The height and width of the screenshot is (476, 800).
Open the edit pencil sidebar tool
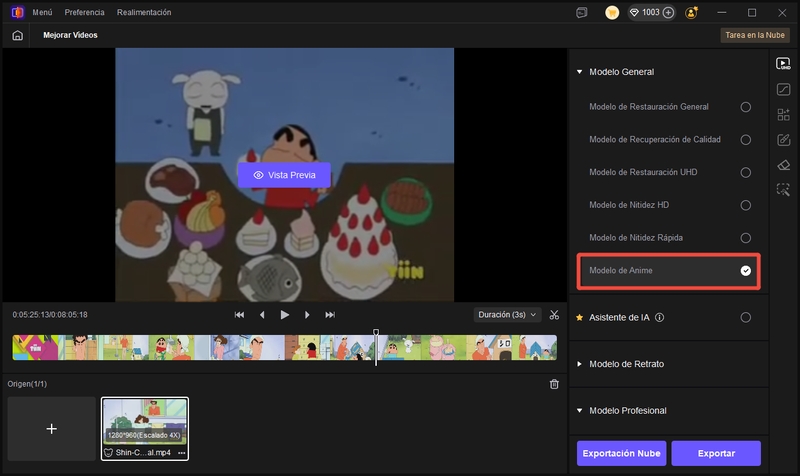(x=783, y=140)
